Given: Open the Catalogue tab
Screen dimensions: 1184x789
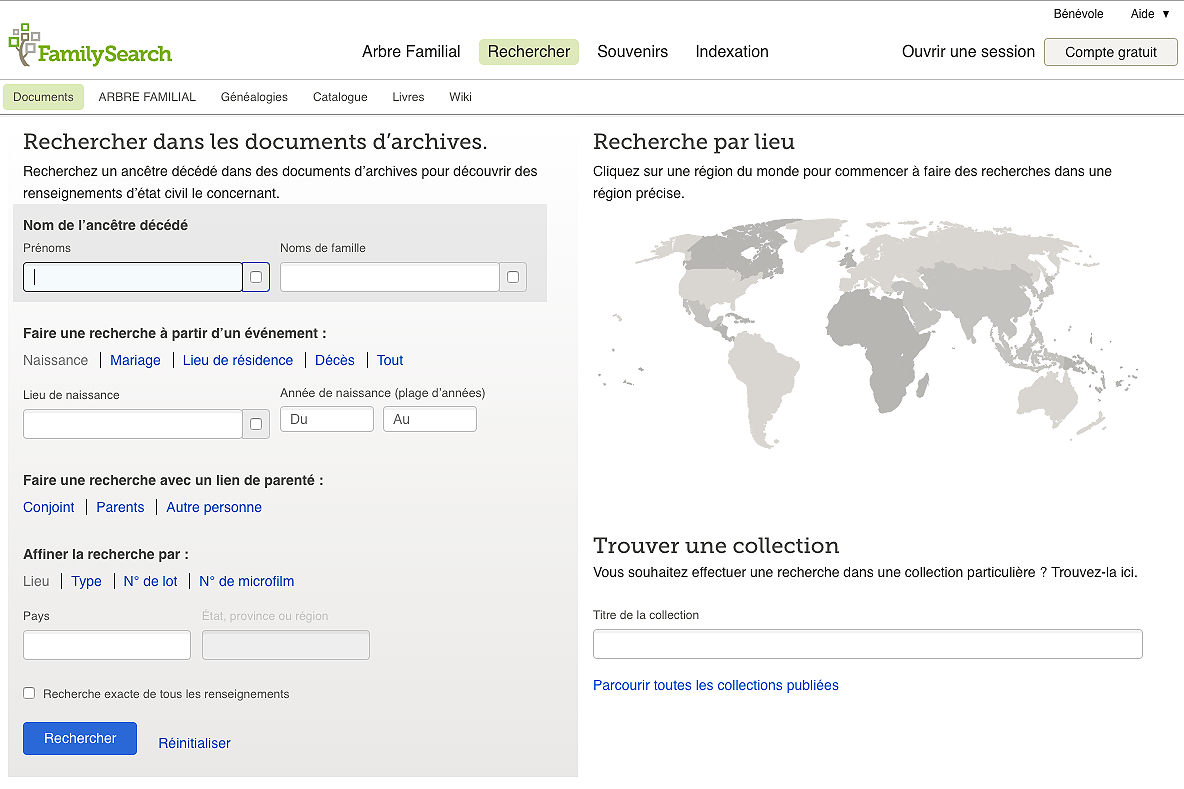Looking at the screenshot, I should click(x=340, y=97).
